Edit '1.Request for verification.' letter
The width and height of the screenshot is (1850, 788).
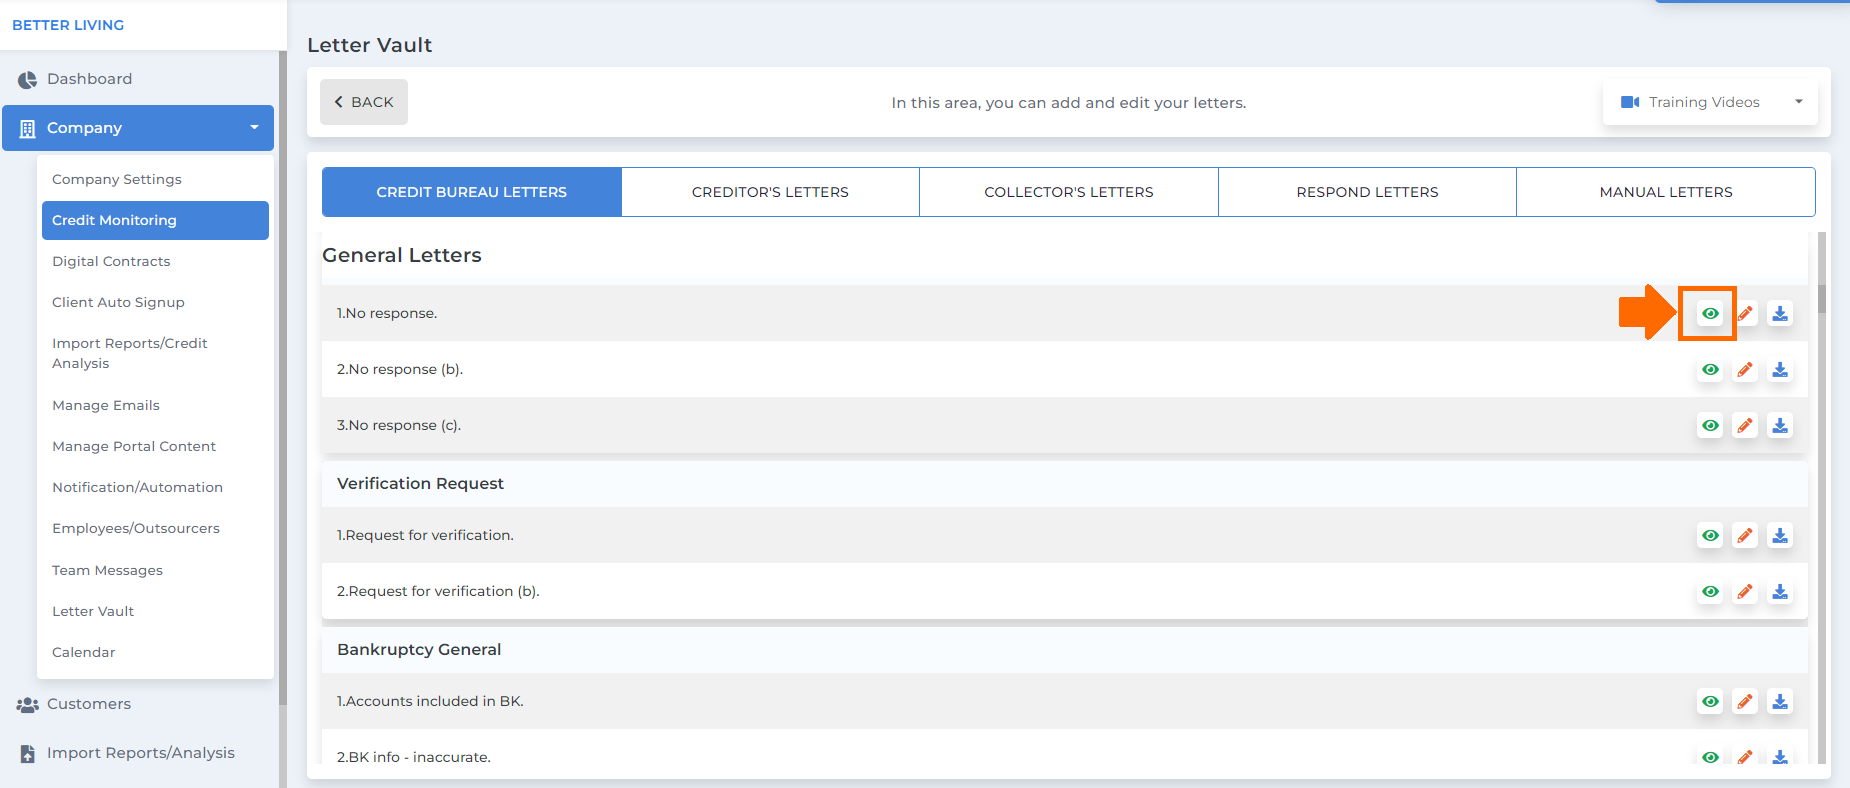coord(1745,535)
